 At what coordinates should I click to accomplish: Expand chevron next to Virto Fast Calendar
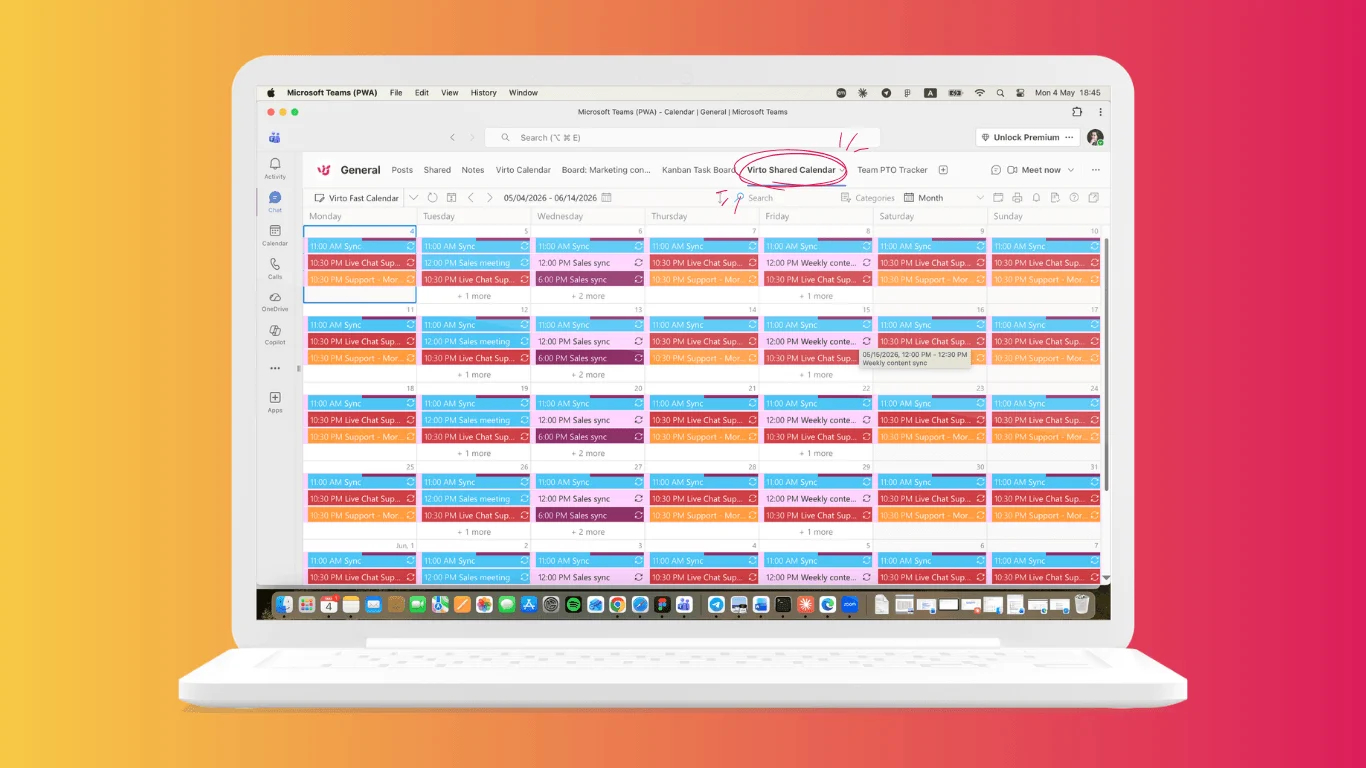click(x=413, y=198)
